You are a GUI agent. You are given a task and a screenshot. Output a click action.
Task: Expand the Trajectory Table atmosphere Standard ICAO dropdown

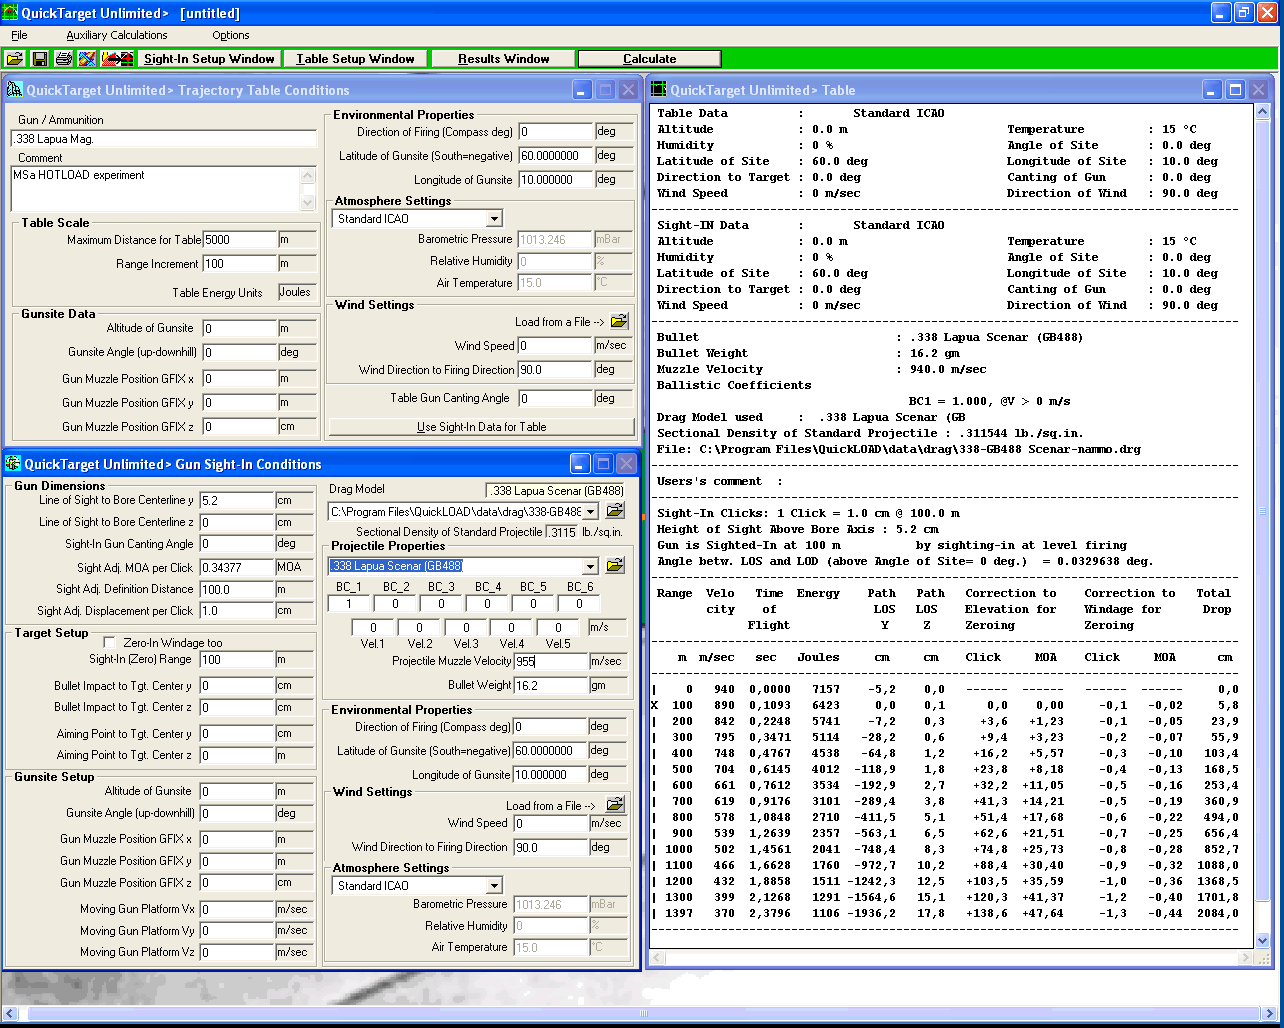pos(494,219)
